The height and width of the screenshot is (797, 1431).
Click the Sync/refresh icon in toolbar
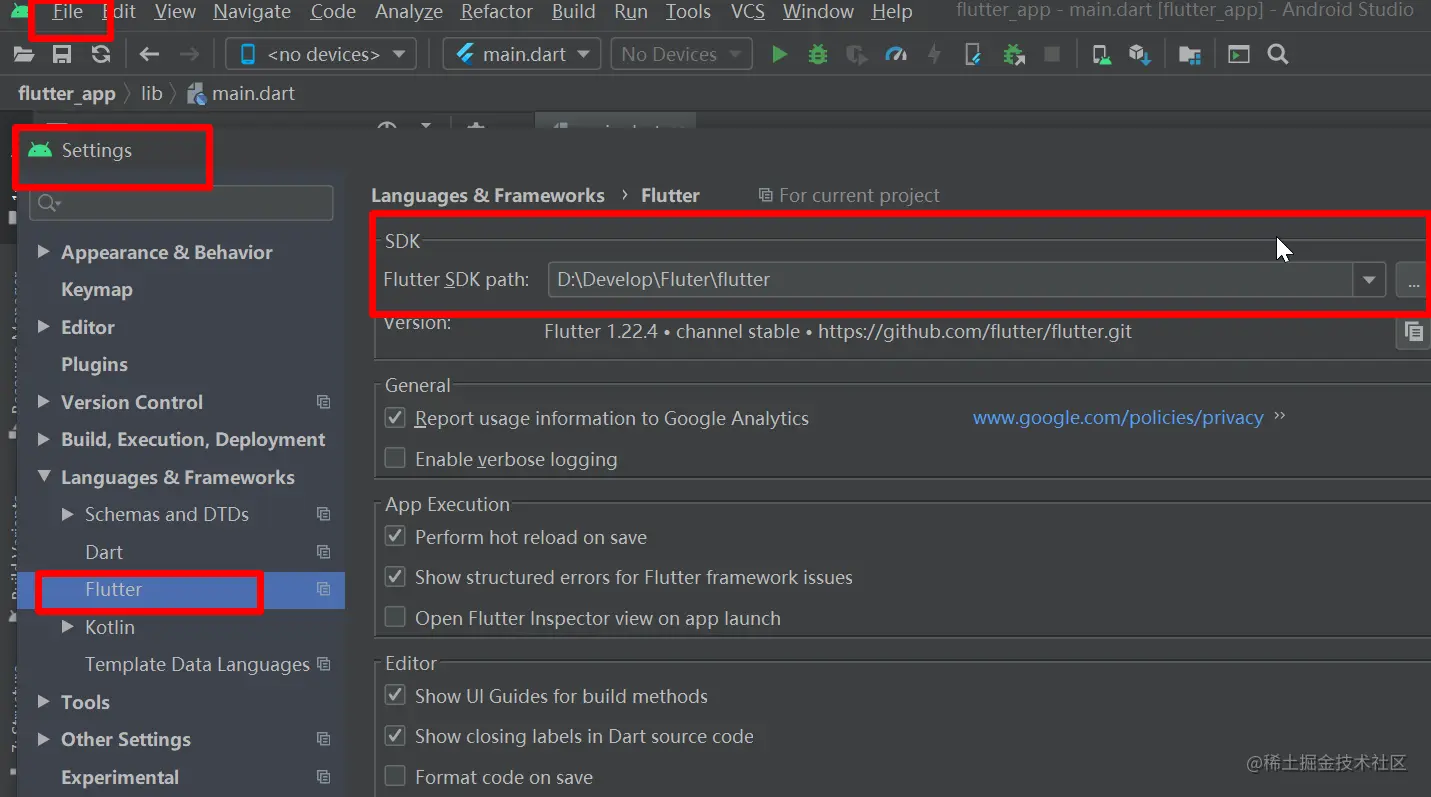(101, 55)
